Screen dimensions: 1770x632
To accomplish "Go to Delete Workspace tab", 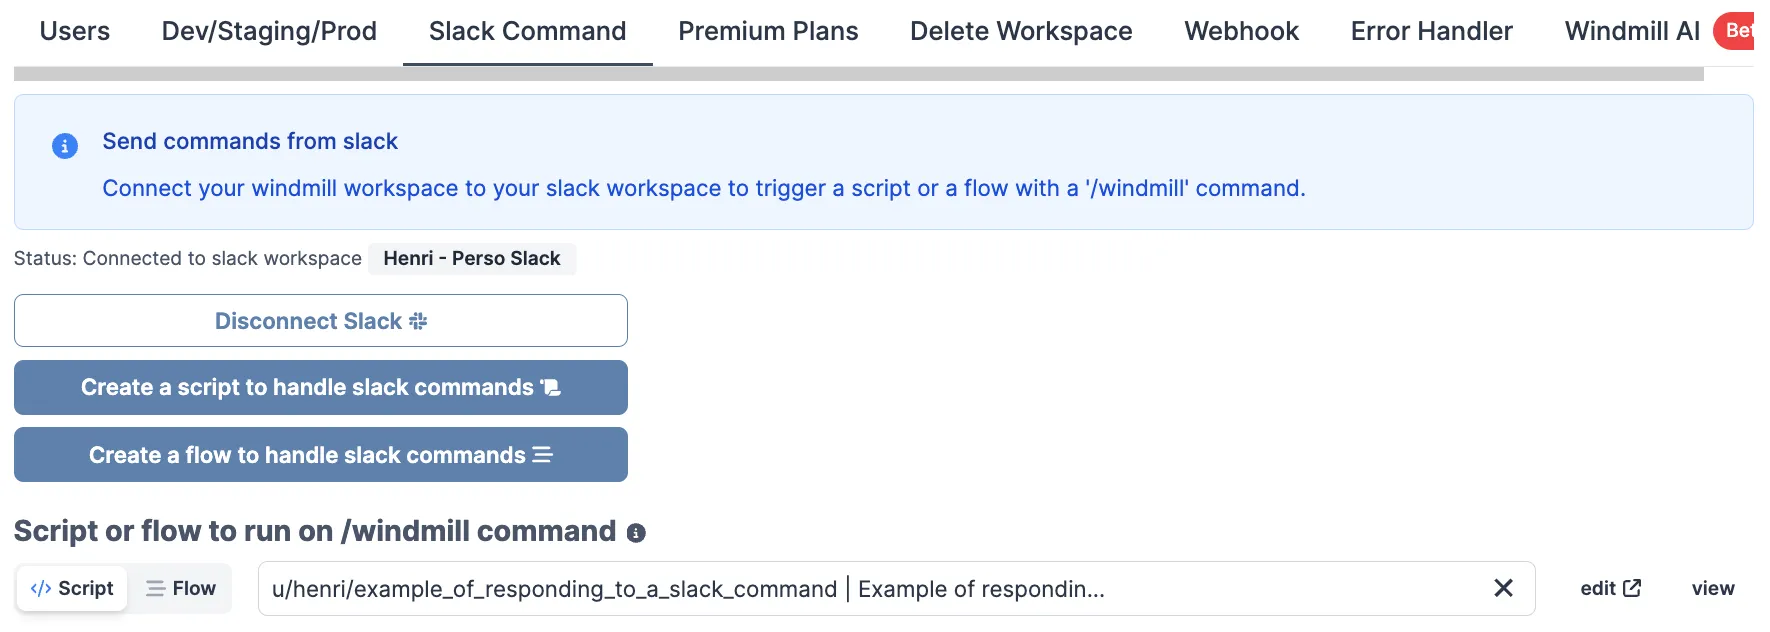I will pos(1021,31).
